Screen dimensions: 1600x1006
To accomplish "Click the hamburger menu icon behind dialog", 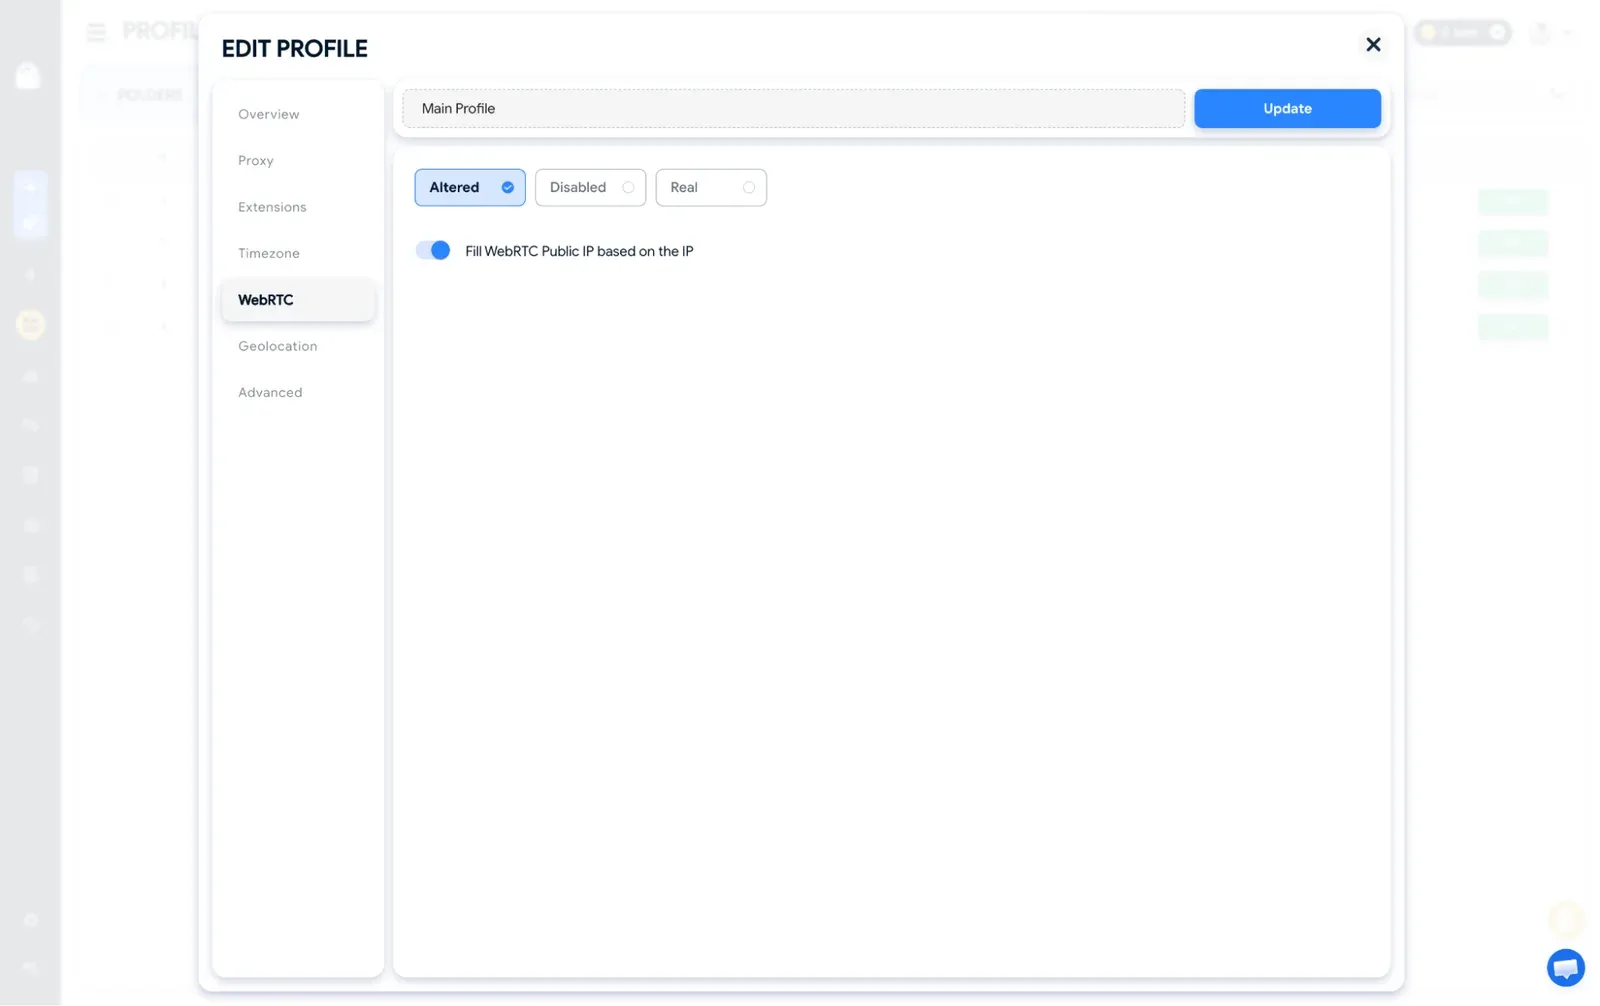I will click(x=96, y=33).
